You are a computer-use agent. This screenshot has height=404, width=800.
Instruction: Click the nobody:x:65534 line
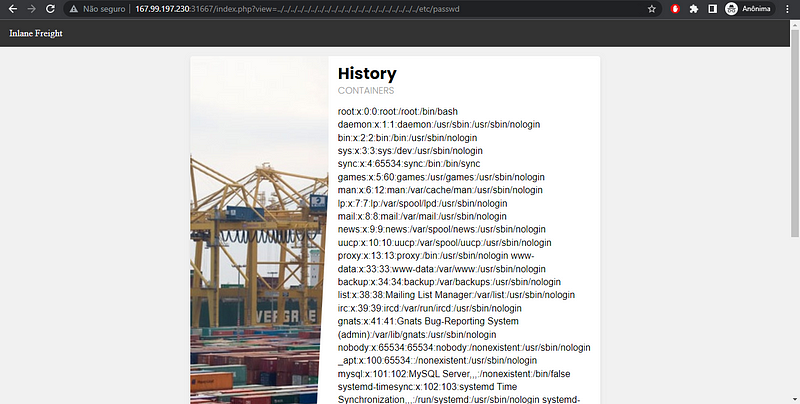pos(464,347)
